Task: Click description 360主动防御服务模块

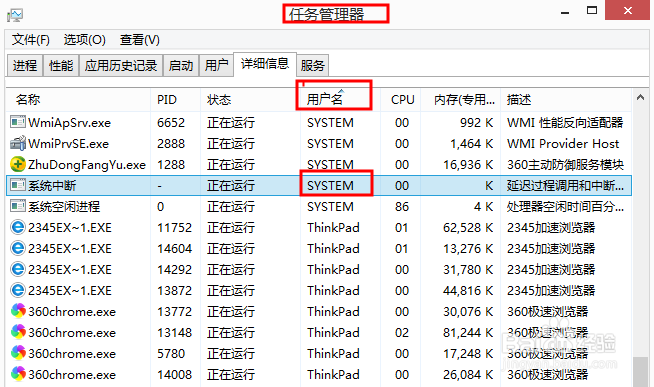Action: (566, 165)
